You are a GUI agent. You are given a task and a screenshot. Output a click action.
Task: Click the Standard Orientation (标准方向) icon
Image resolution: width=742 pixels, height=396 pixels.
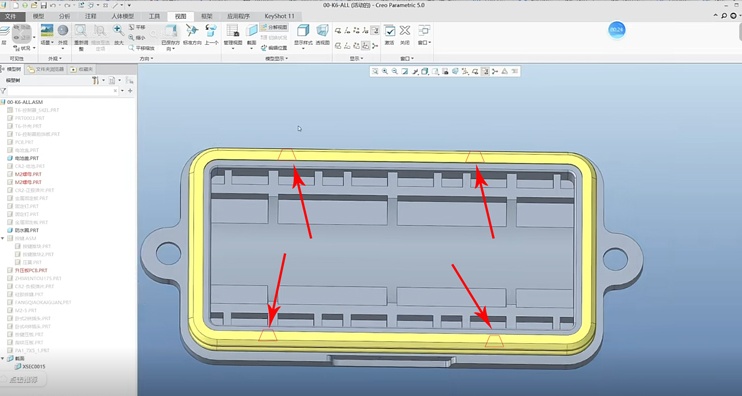click(192, 31)
